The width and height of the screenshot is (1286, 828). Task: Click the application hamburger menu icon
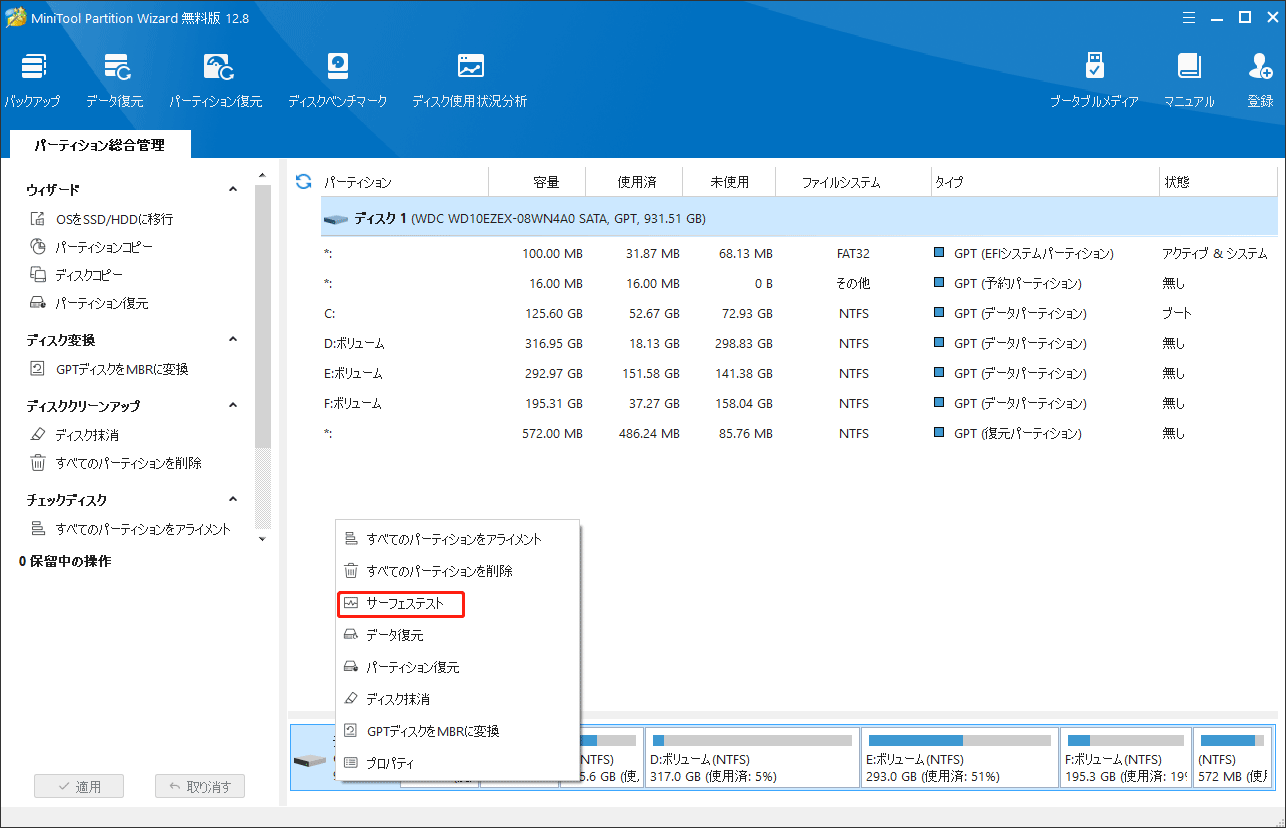tap(1187, 17)
